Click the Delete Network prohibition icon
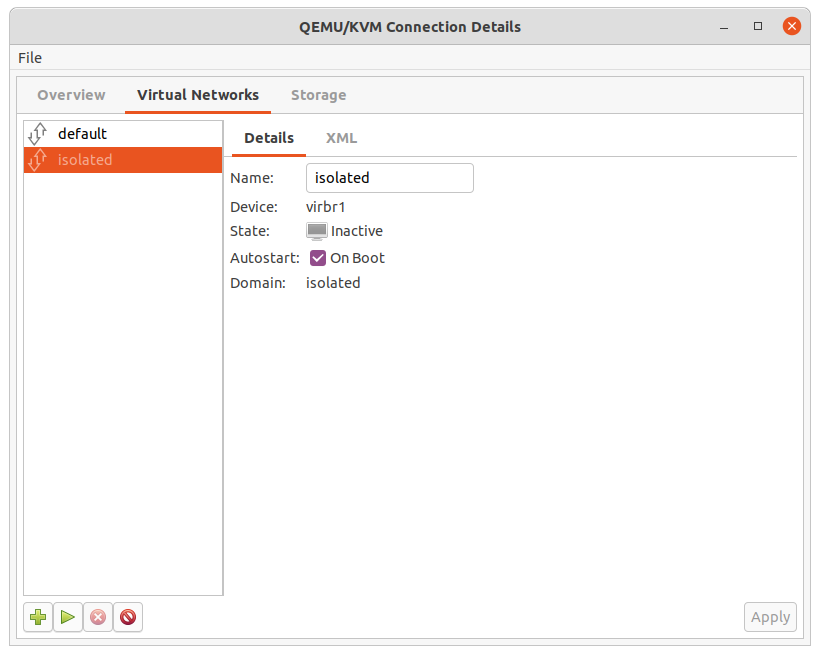Image resolution: width=820 pixels, height=655 pixels. [128, 617]
